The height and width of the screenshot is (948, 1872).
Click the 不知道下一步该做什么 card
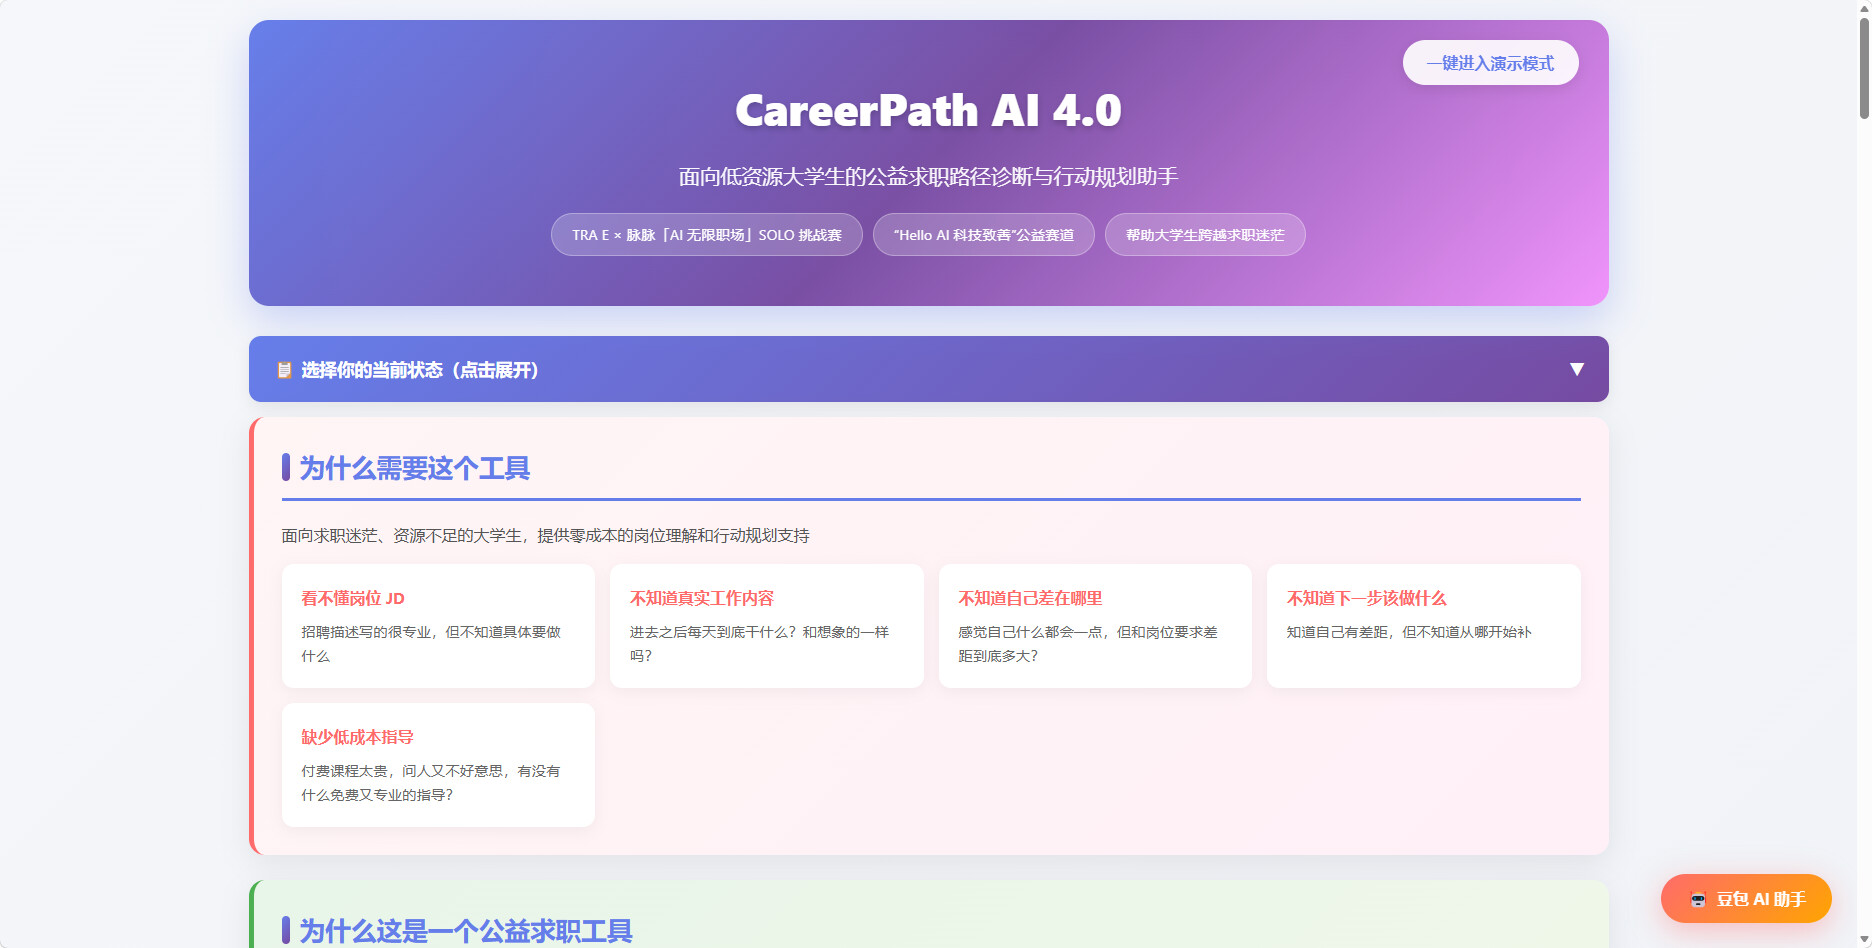1423,626
